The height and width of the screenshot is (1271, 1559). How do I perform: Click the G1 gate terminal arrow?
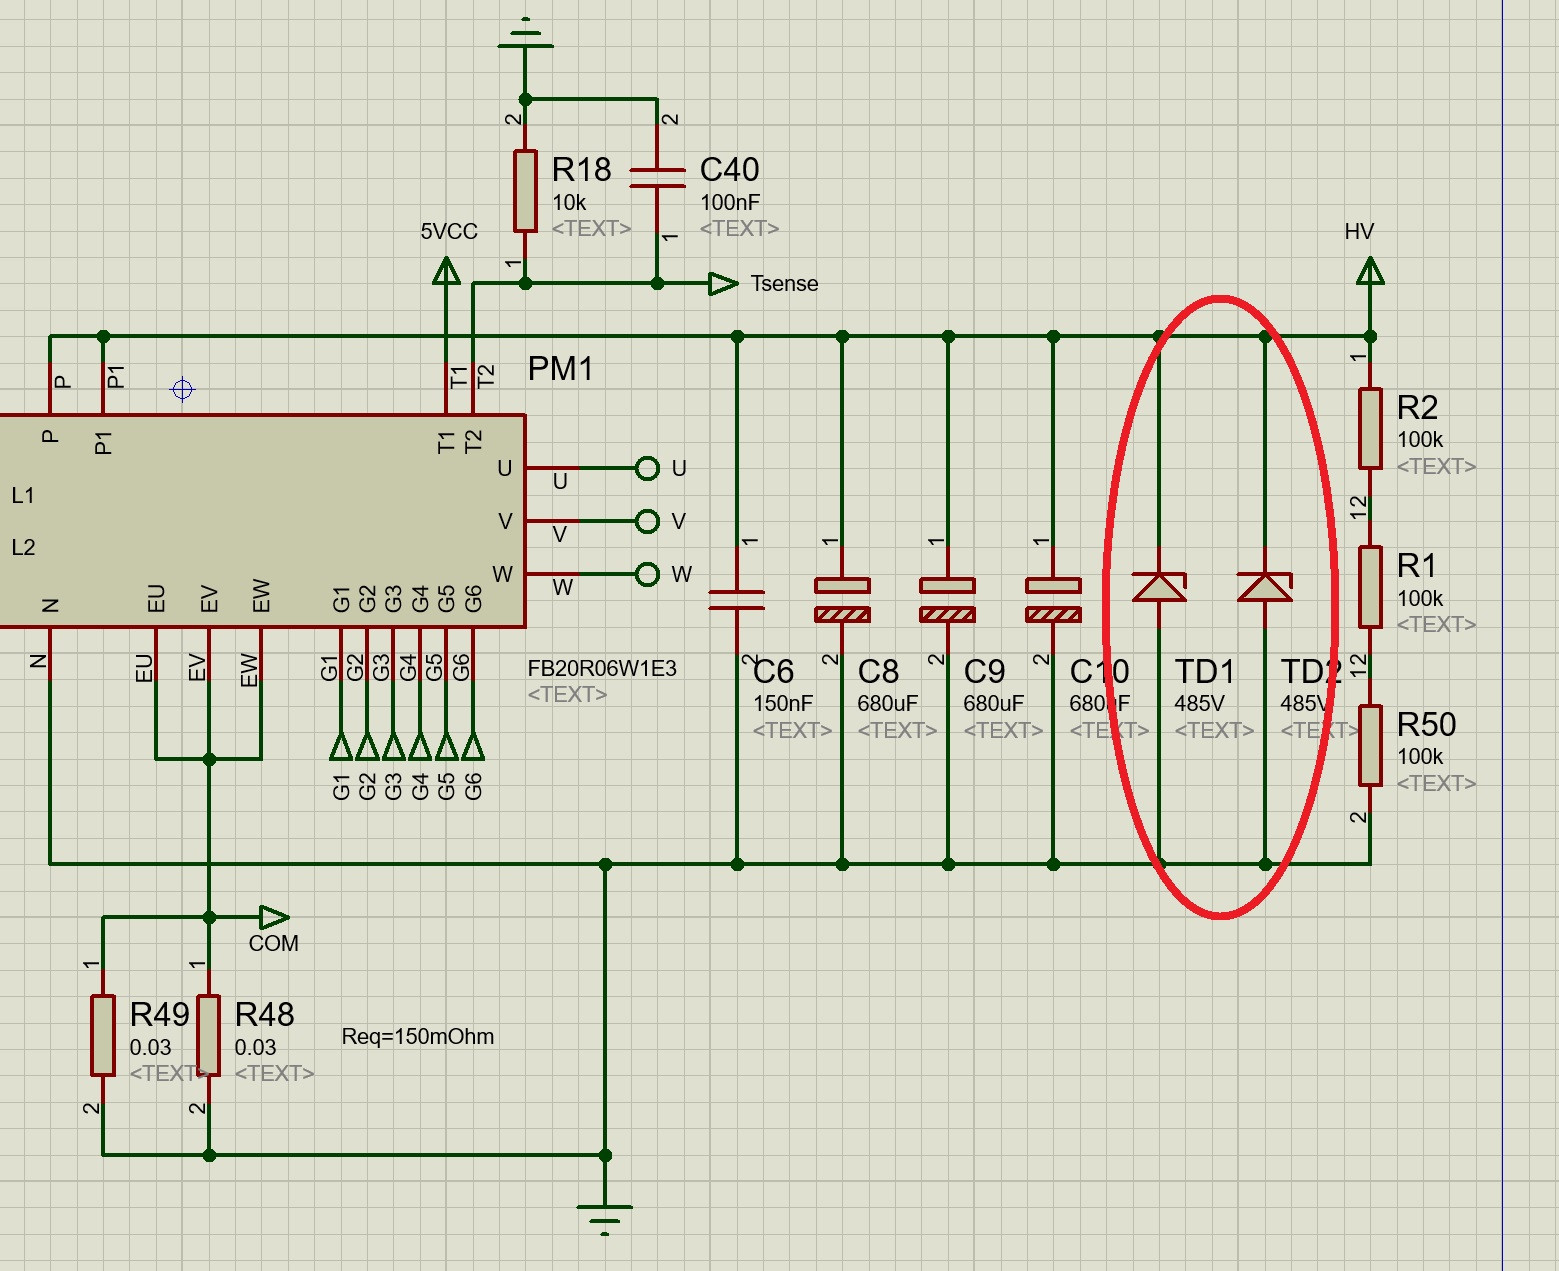(x=341, y=746)
